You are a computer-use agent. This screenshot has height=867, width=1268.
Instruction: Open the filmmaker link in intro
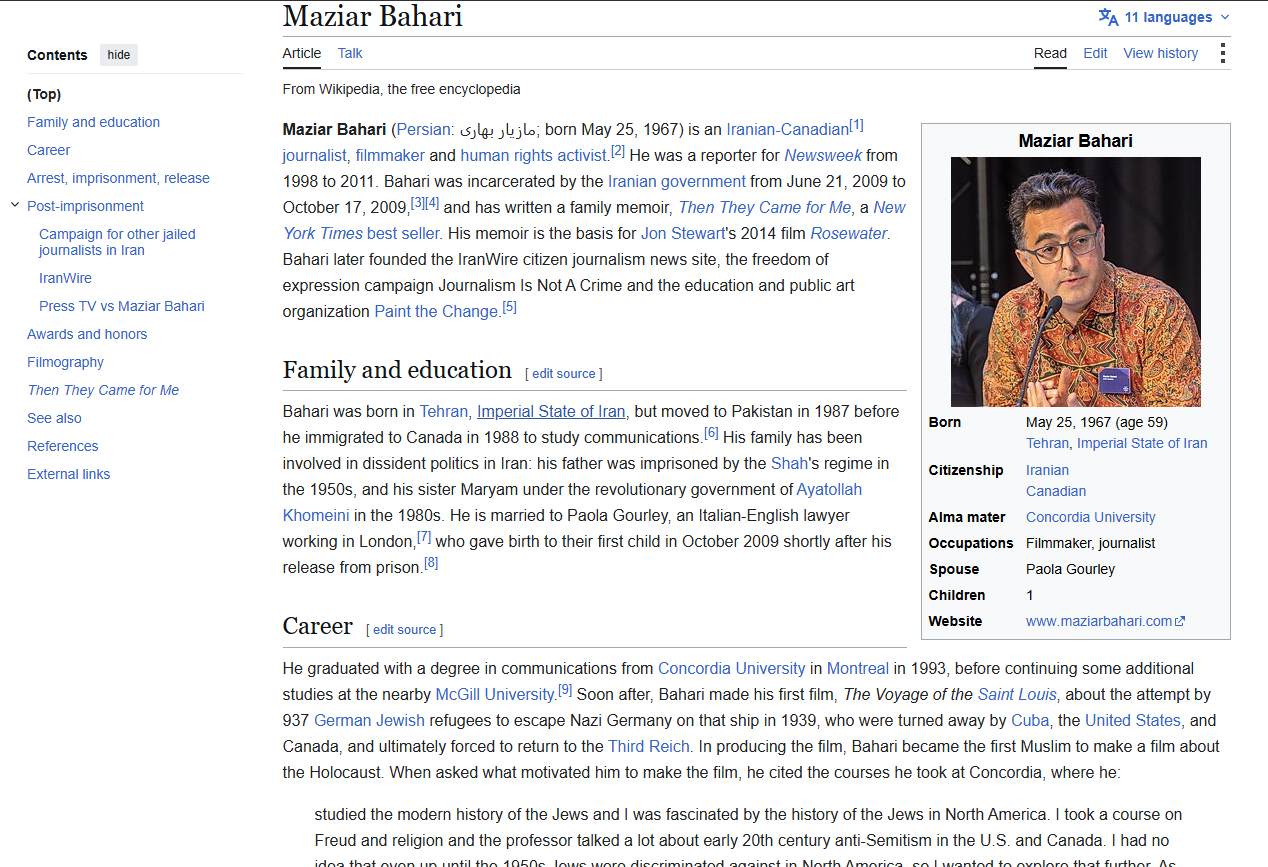[x=390, y=155]
